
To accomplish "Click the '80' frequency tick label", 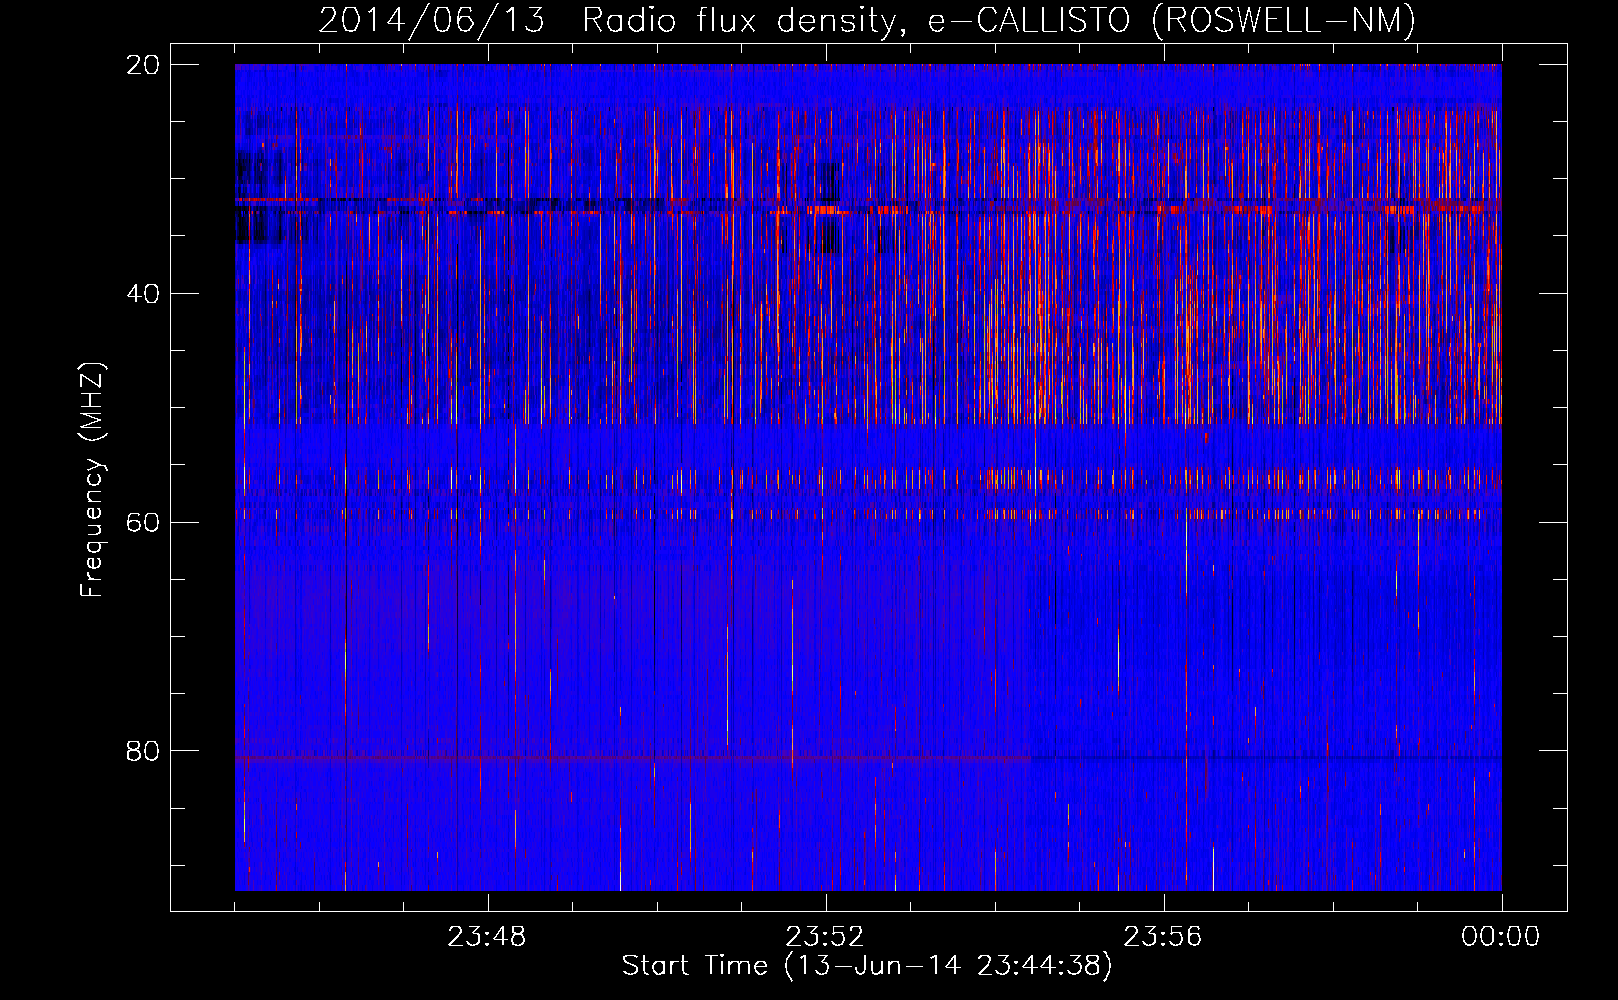I will [x=143, y=751].
